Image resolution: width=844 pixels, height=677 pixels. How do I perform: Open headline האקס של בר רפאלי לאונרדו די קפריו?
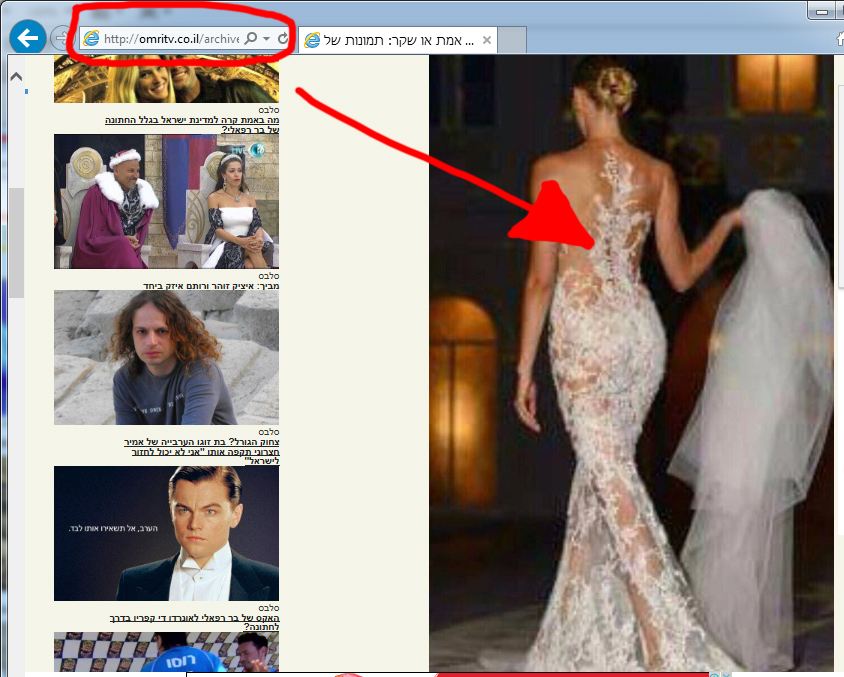pyautogui.click(x=194, y=622)
